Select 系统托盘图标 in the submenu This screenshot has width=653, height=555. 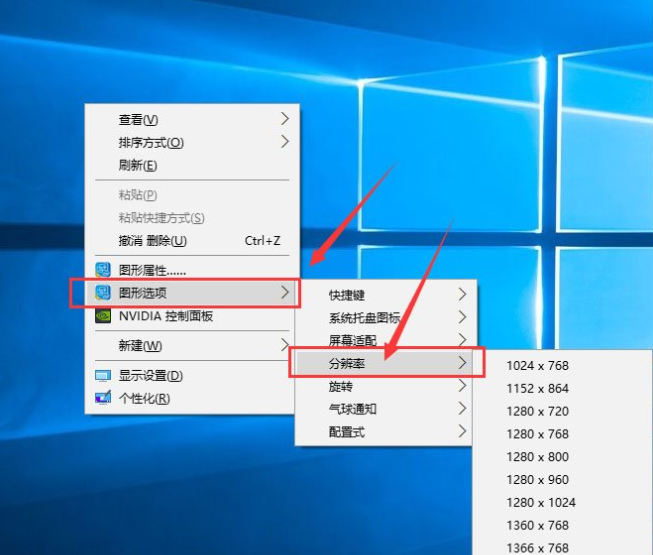tap(386, 318)
